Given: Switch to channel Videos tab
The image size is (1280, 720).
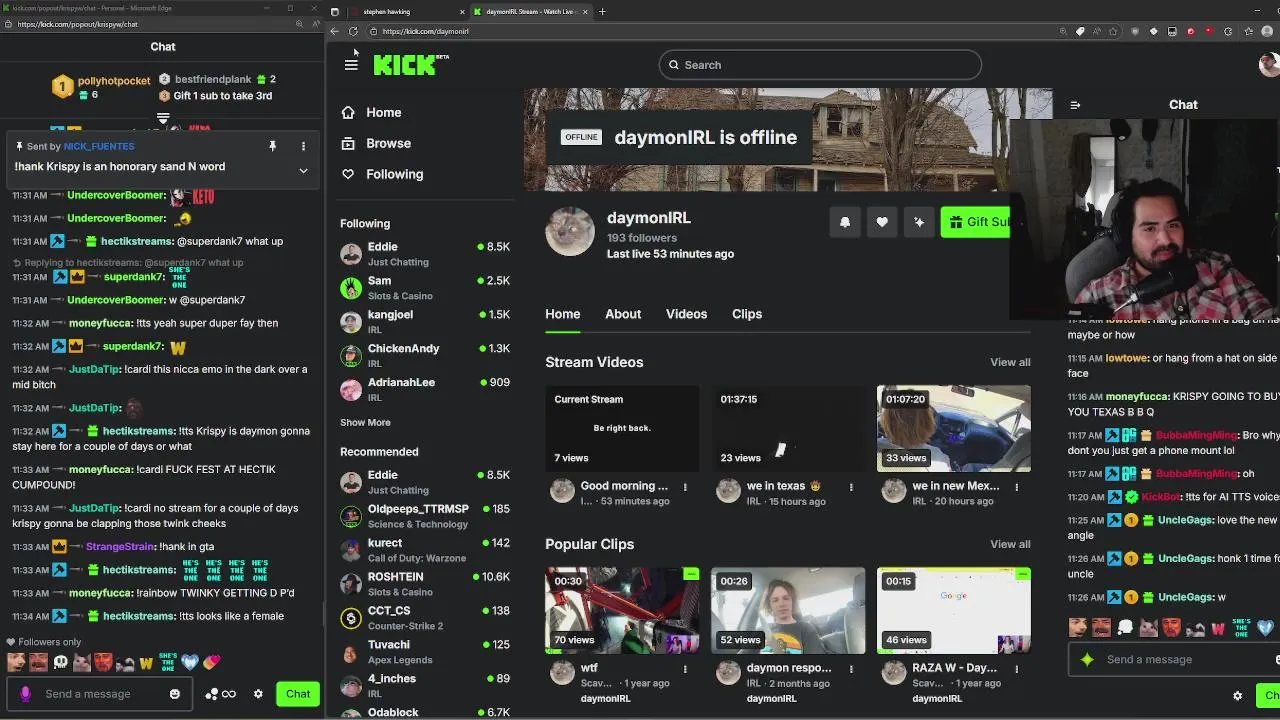Looking at the screenshot, I should tap(686, 314).
